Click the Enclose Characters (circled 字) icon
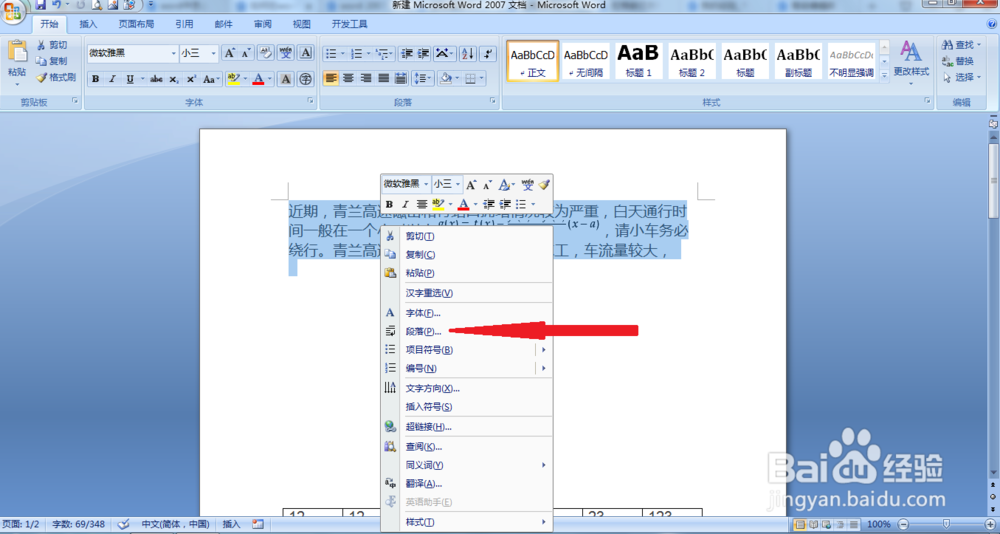This screenshot has height=534, width=1000. click(x=306, y=79)
